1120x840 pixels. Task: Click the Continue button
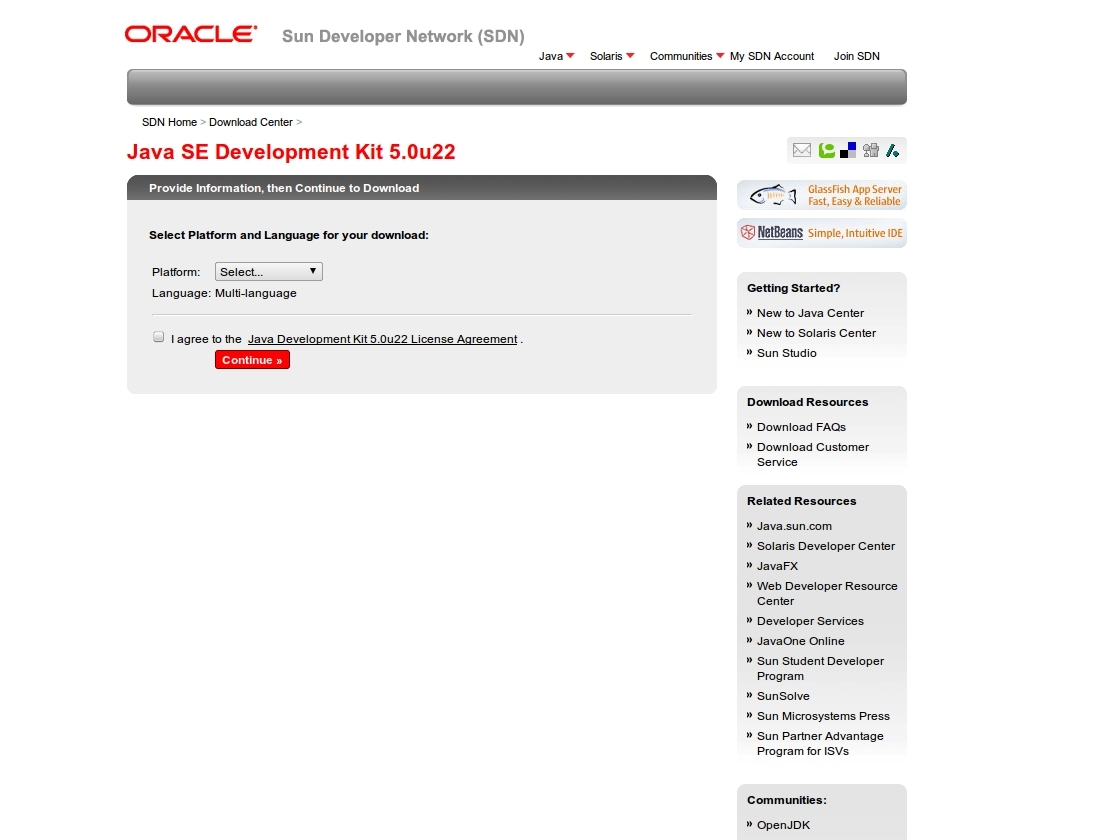(252, 359)
